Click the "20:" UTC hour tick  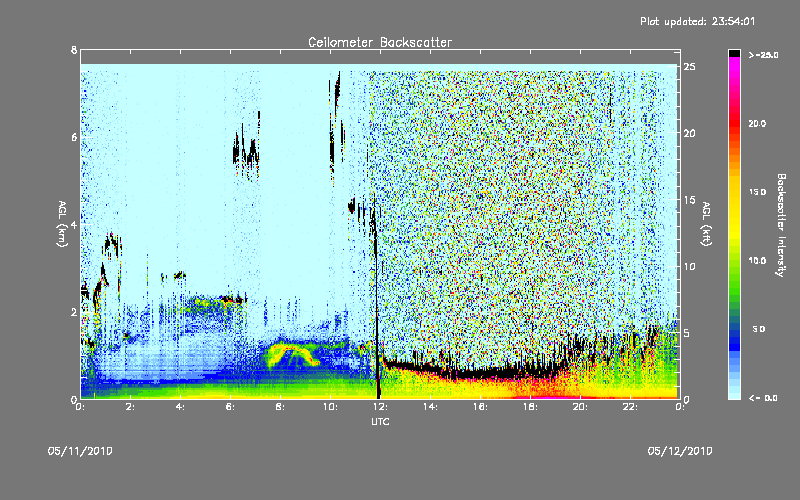coord(580,407)
